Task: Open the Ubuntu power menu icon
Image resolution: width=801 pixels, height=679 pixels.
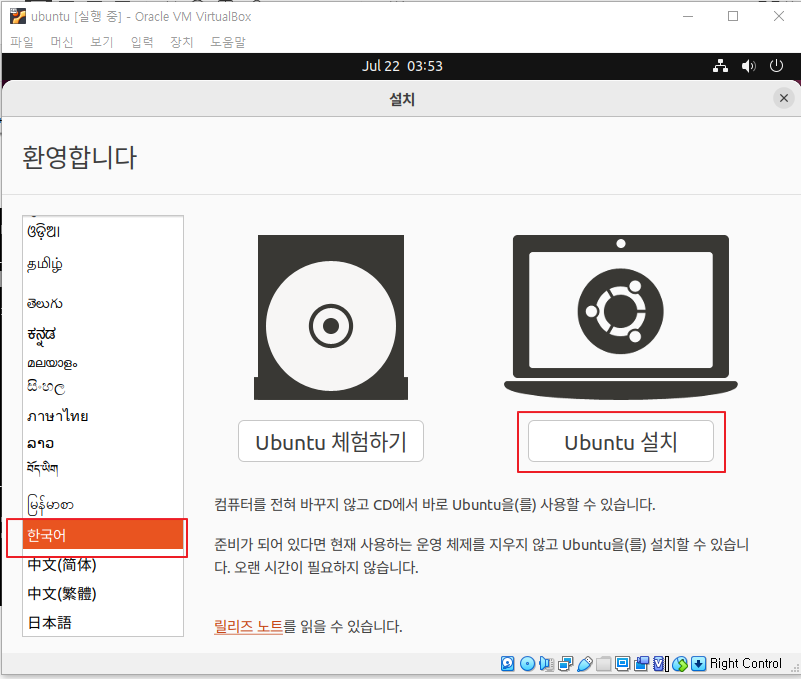Action: click(x=776, y=66)
